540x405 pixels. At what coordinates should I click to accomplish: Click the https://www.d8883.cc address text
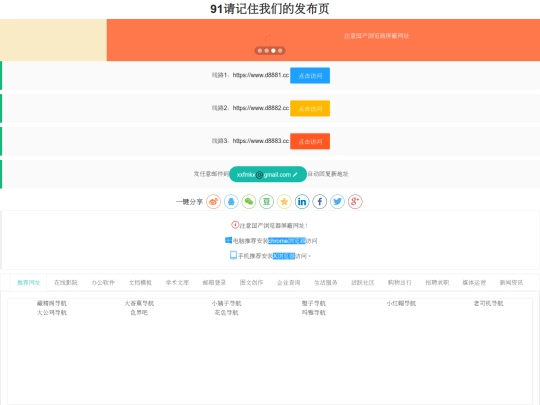click(261, 141)
